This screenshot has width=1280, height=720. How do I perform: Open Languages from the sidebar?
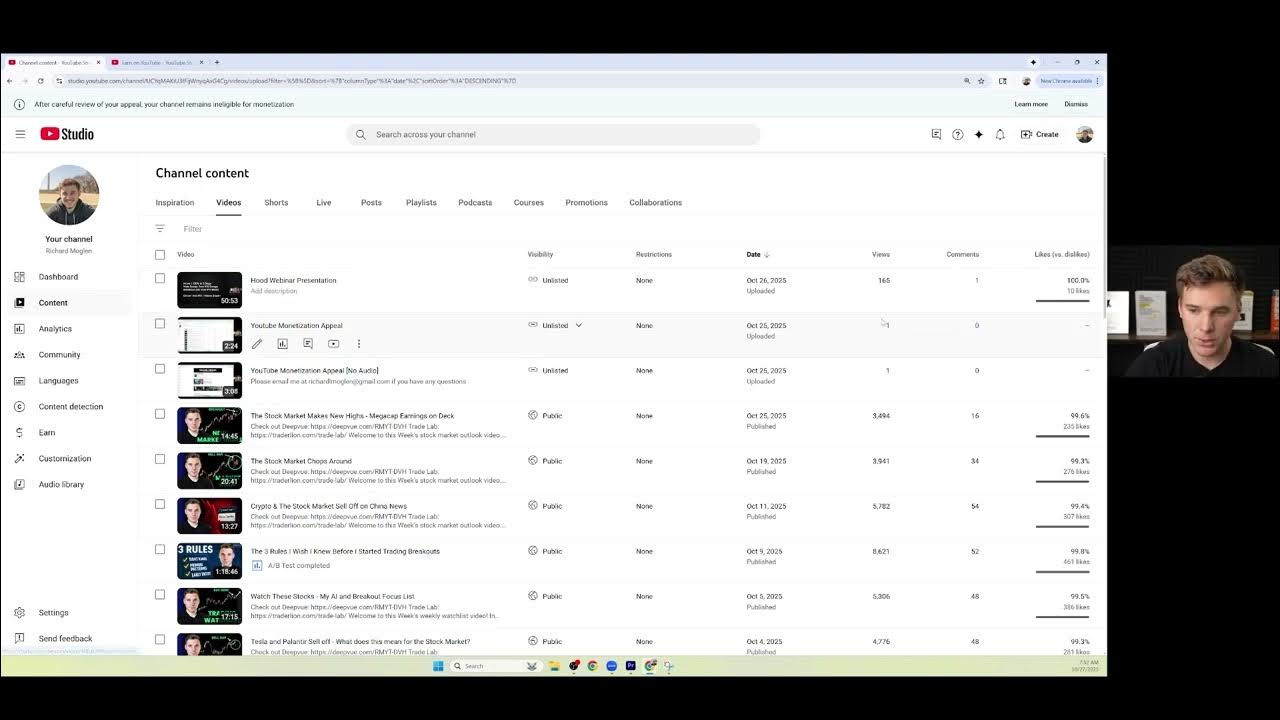pos(58,381)
